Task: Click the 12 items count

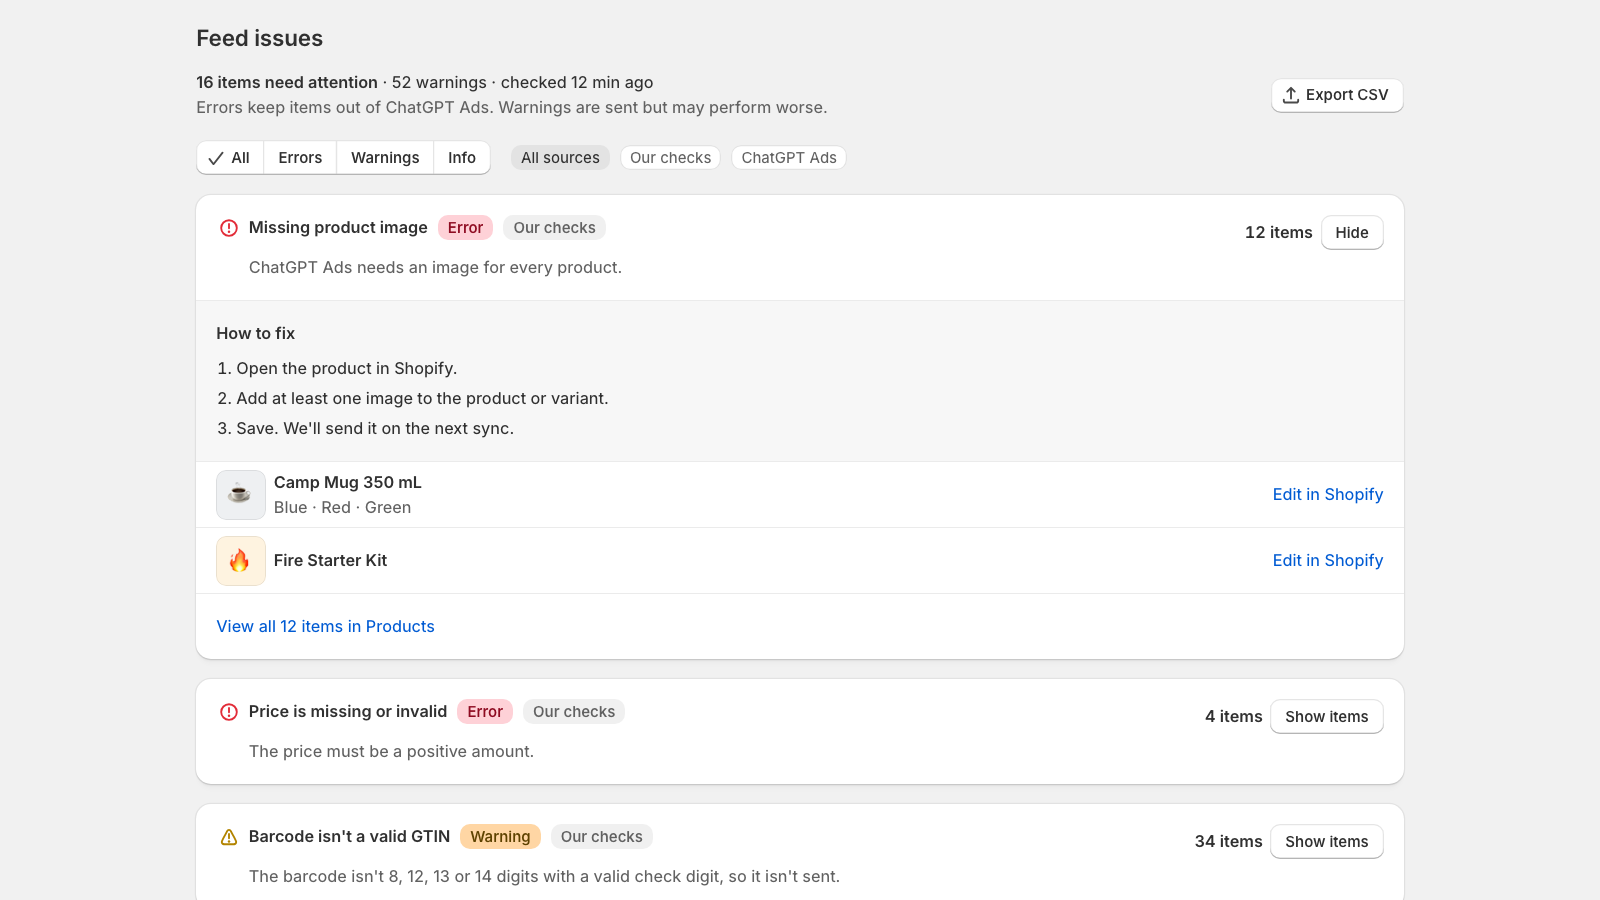Action: [1278, 233]
